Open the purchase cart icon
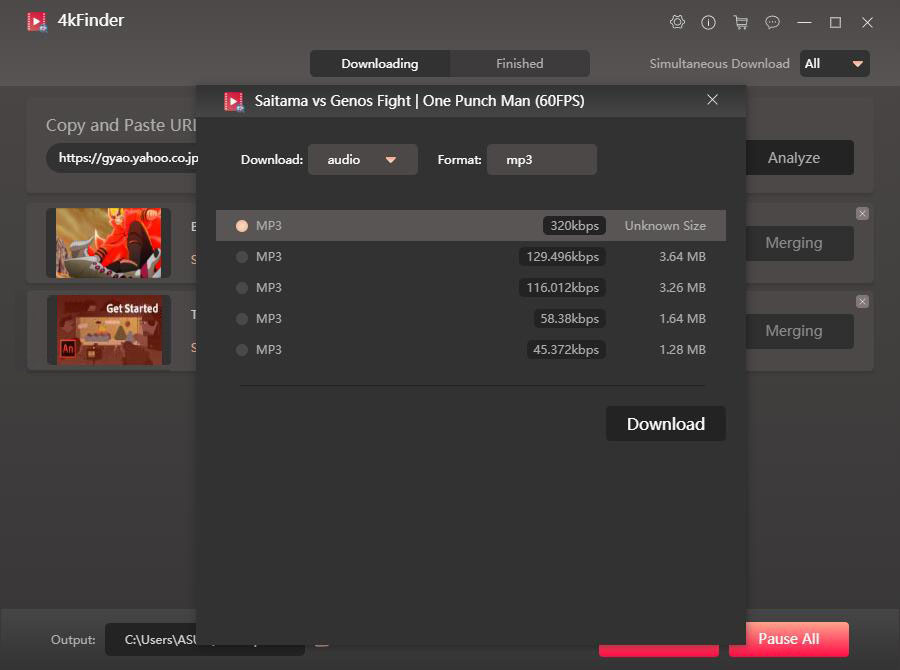900x670 pixels. pyautogui.click(x=741, y=22)
